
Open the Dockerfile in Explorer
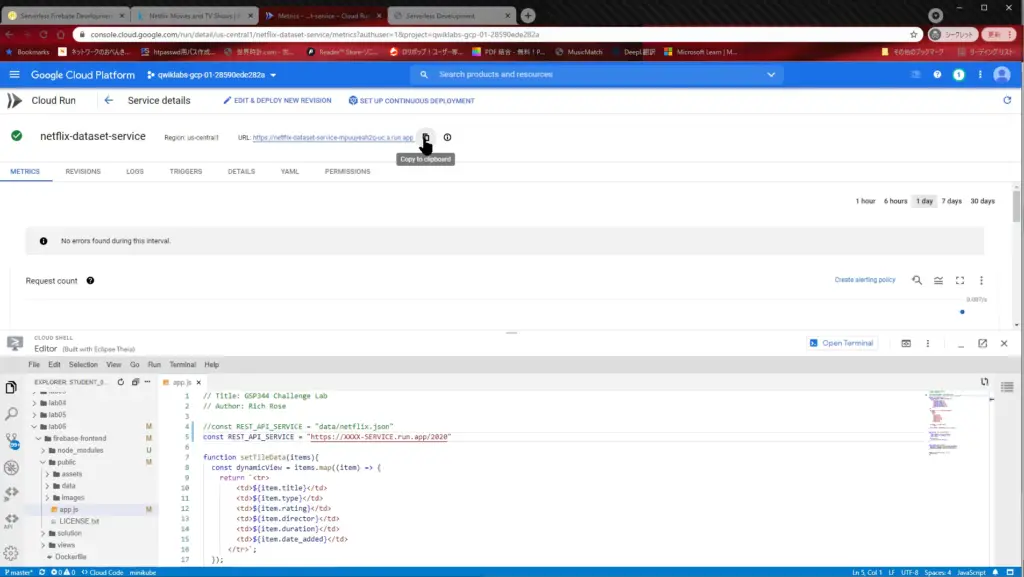pyautogui.click(x=71, y=557)
